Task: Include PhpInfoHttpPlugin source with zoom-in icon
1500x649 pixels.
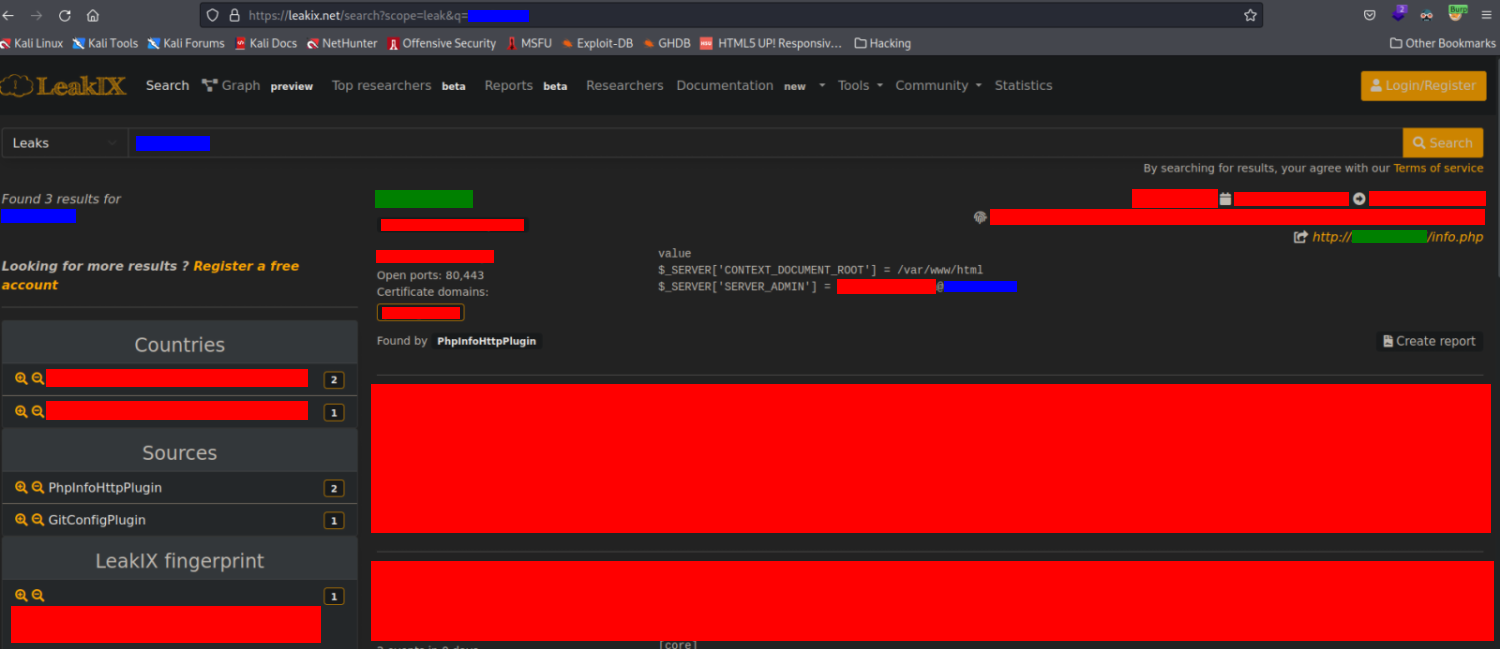Action: point(21,487)
